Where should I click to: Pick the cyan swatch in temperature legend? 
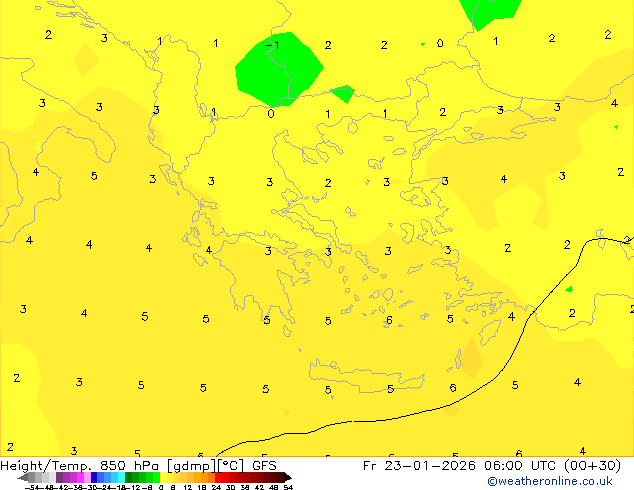[x=121, y=477]
